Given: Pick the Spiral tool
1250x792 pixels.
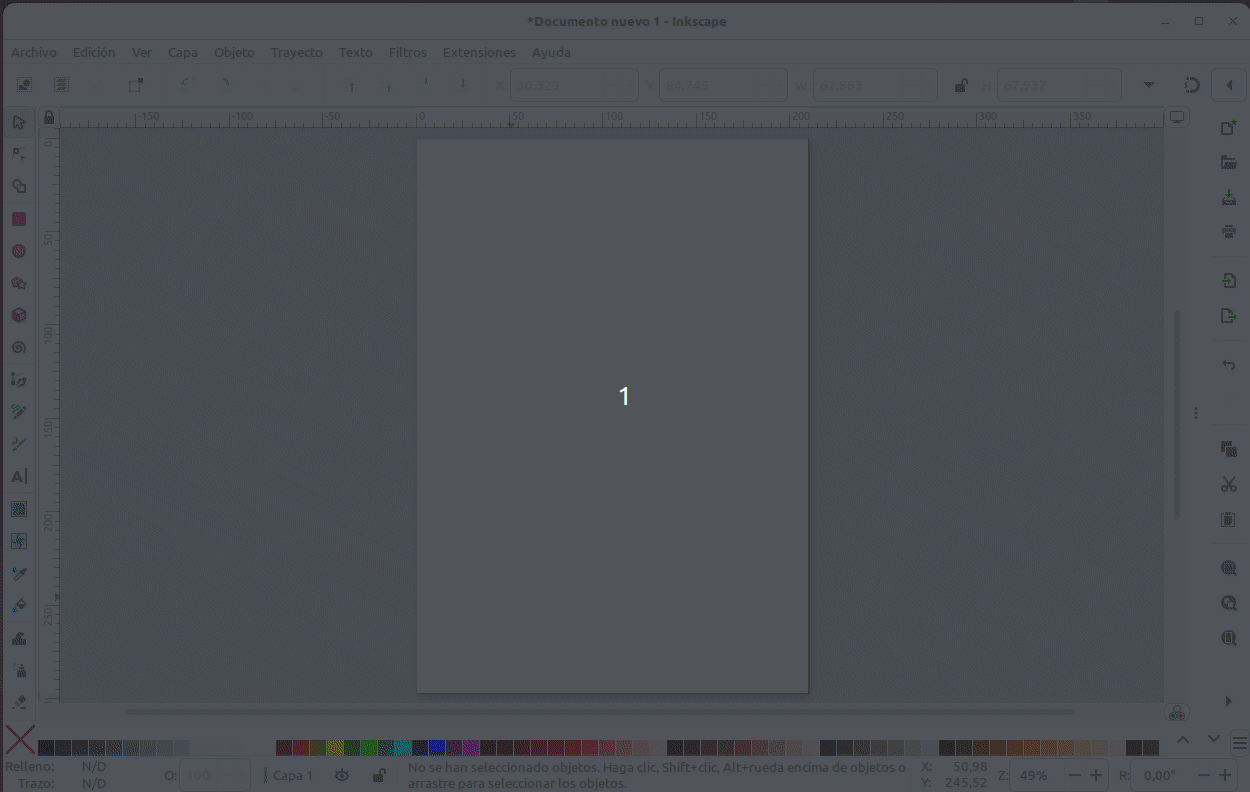Looking at the screenshot, I should (x=18, y=348).
